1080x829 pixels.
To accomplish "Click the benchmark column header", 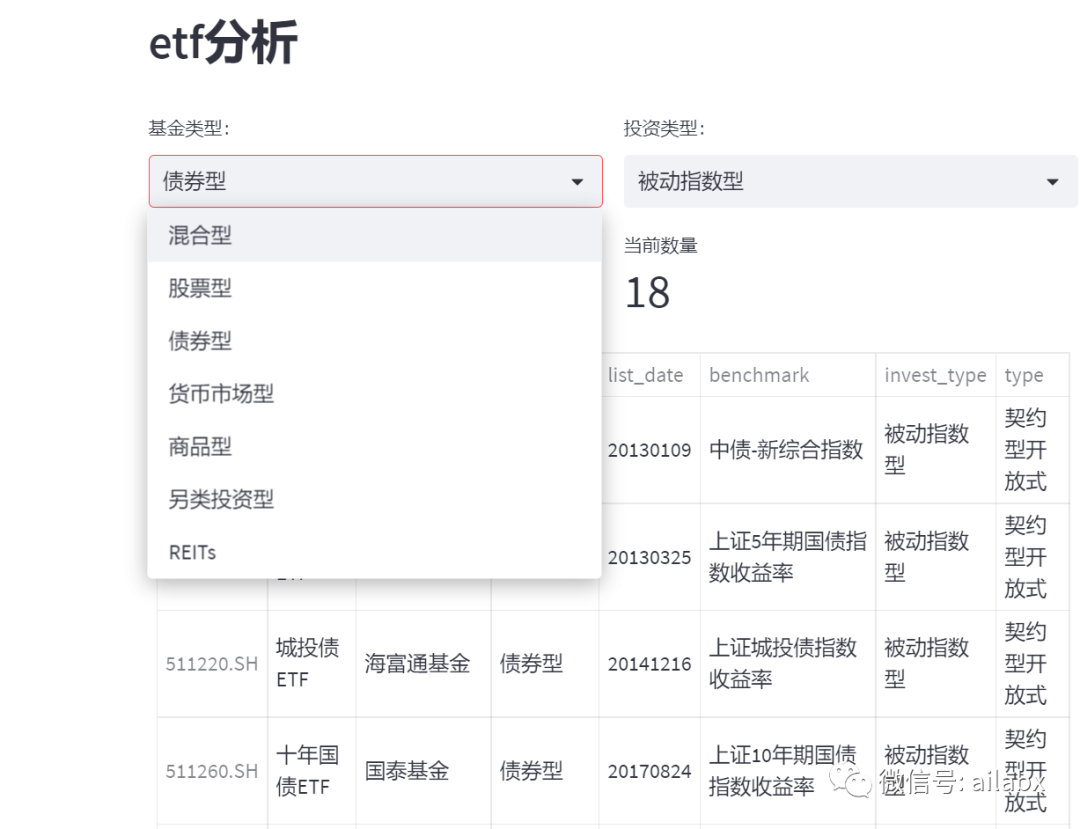I will coord(758,375).
